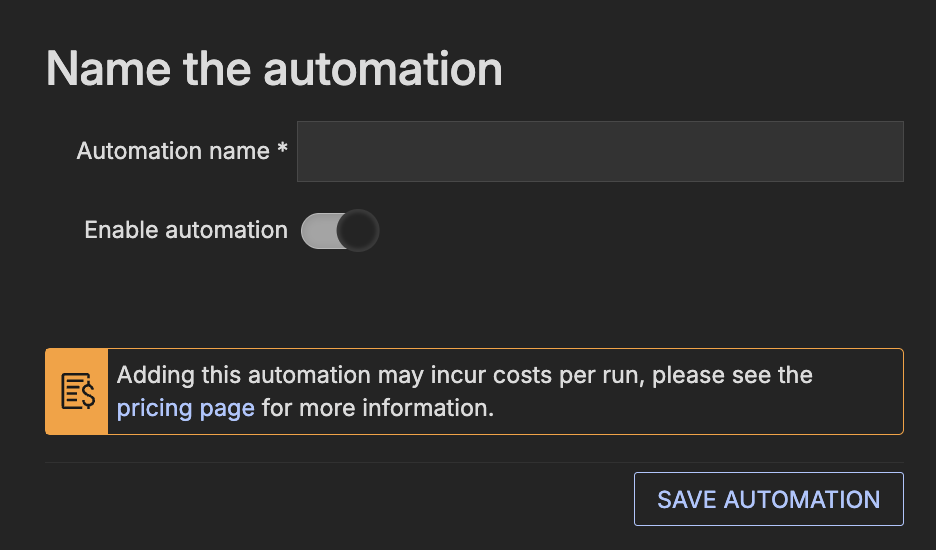This screenshot has height=550, width=936.
Task: Click the Automation name text field
Action: [600, 152]
